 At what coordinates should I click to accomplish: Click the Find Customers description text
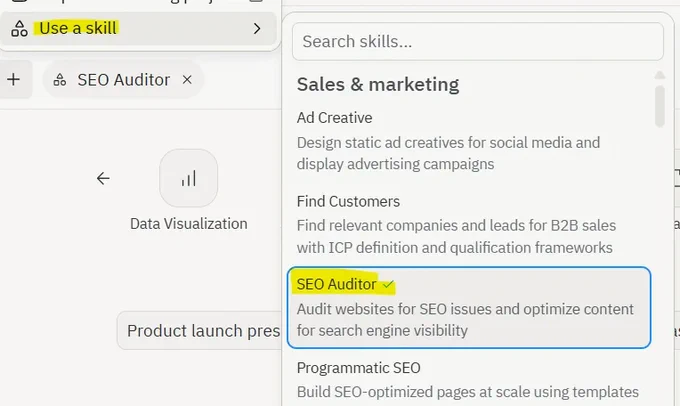pyautogui.click(x=456, y=236)
